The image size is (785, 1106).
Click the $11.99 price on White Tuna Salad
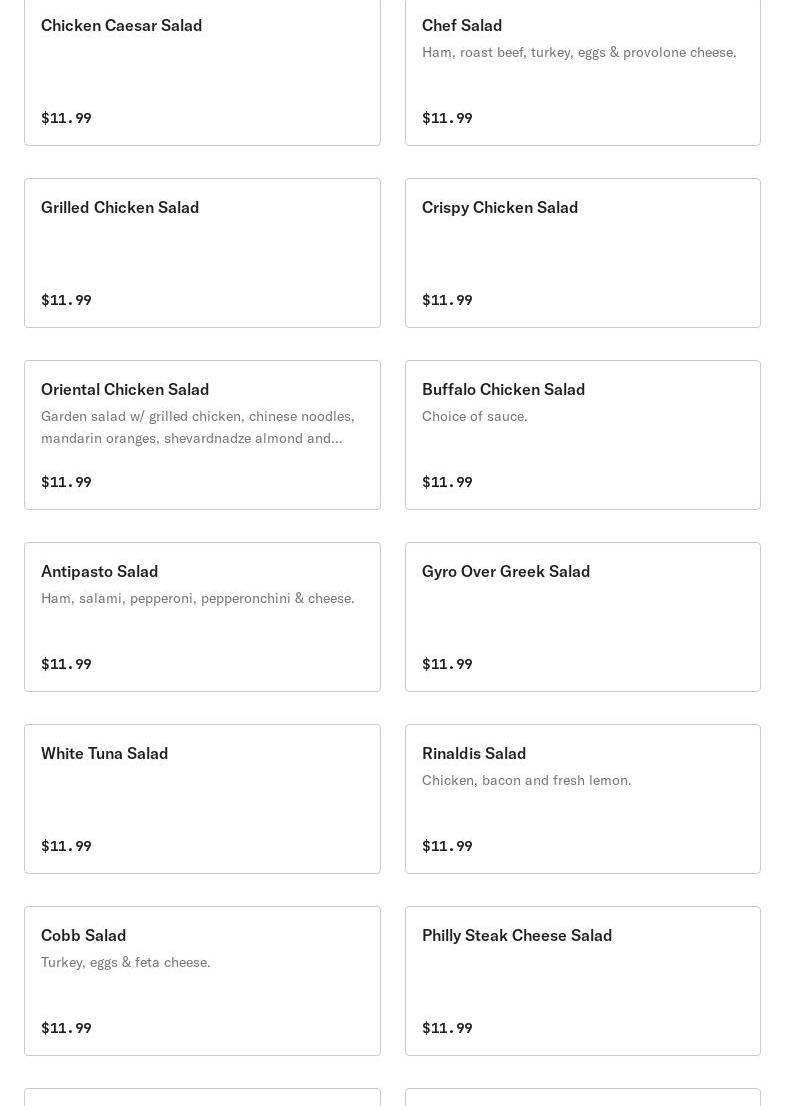click(x=66, y=846)
